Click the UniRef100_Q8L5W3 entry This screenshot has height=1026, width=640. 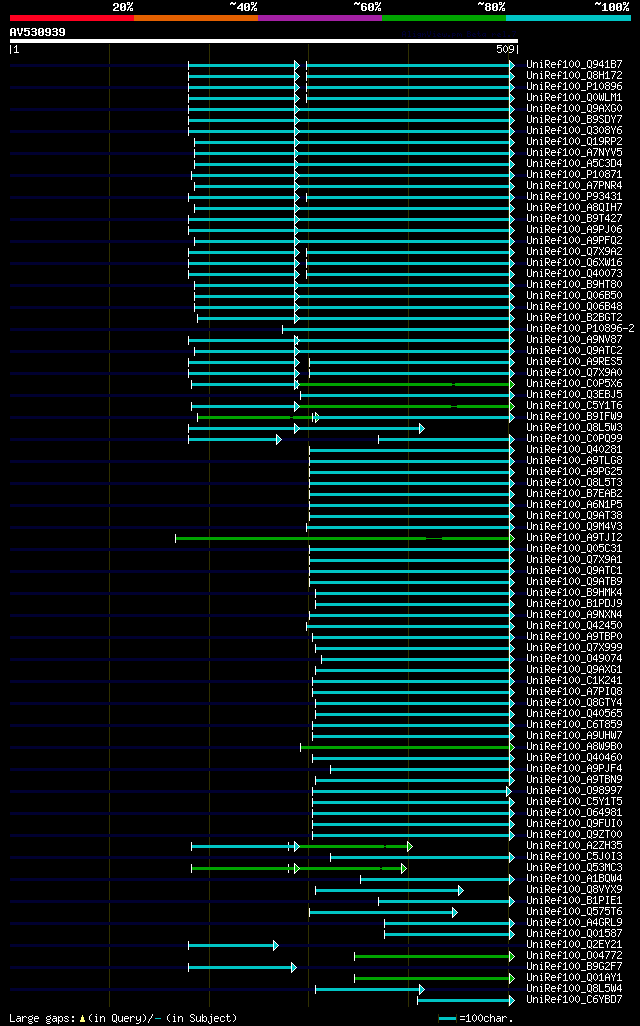coord(575,428)
